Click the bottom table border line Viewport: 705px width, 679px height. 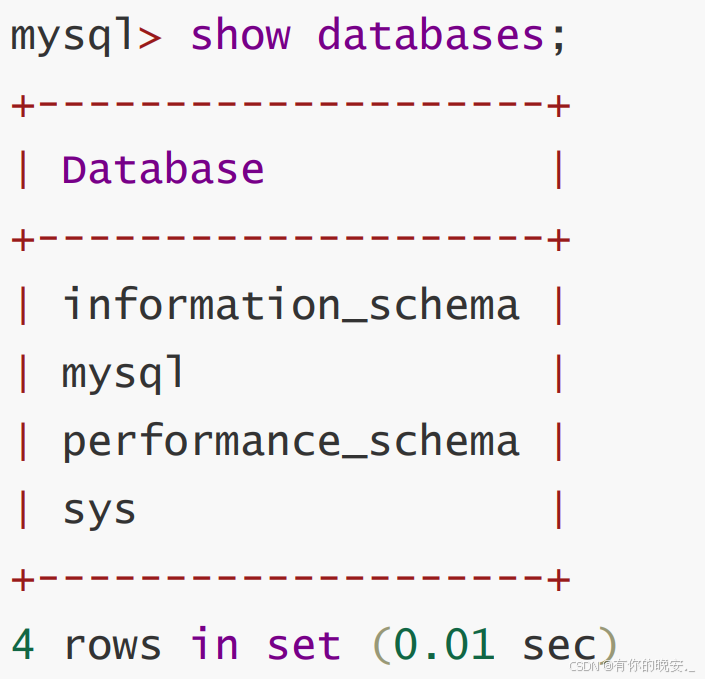pos(290,579)
